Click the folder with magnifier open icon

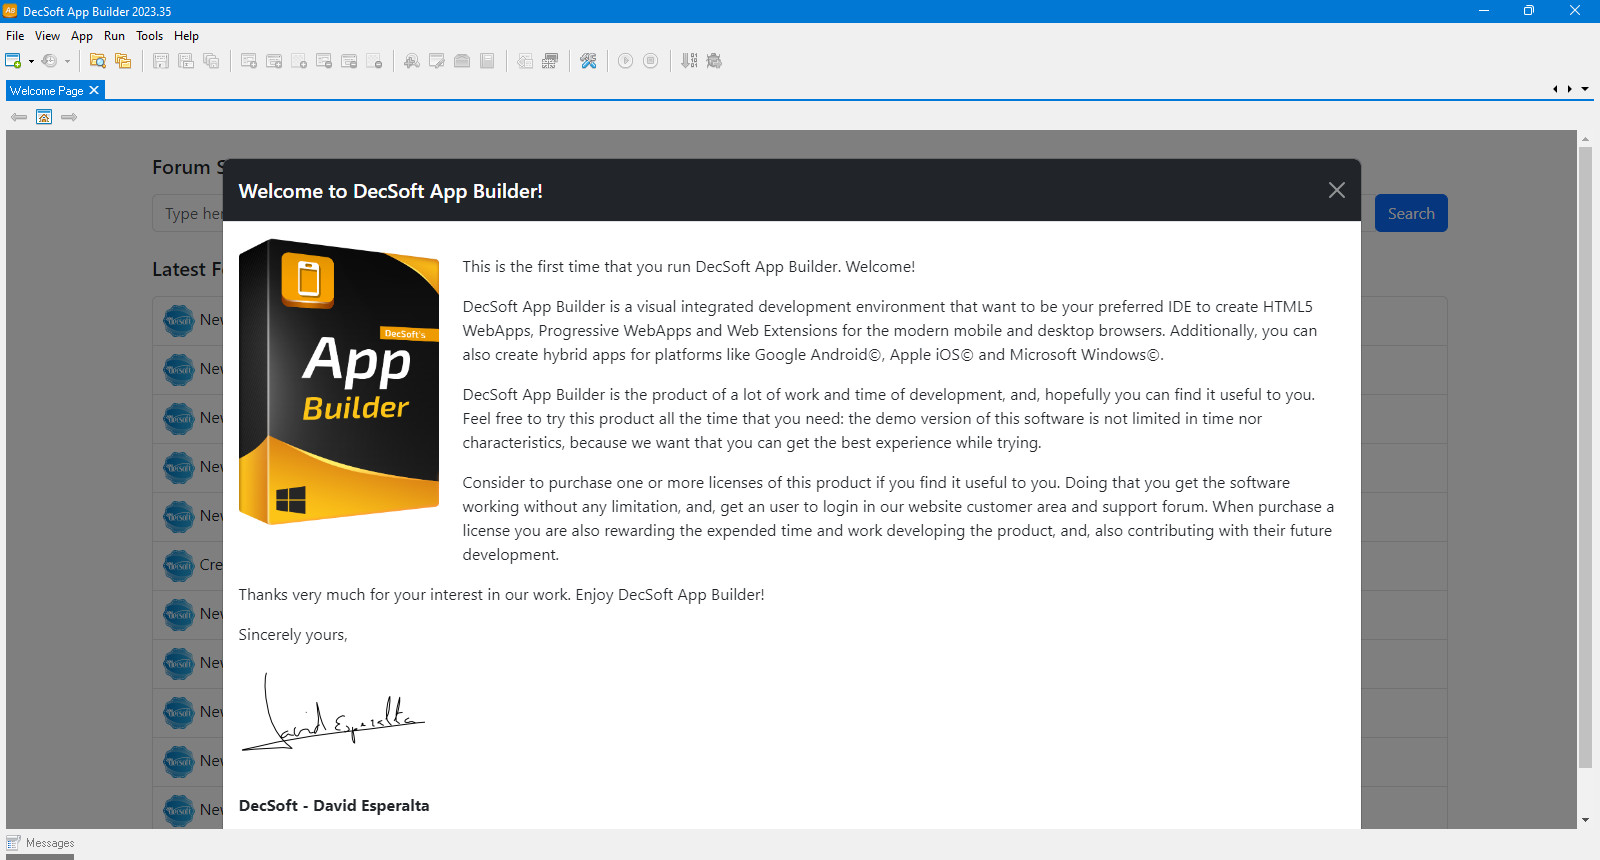click(x=98, y=61)
